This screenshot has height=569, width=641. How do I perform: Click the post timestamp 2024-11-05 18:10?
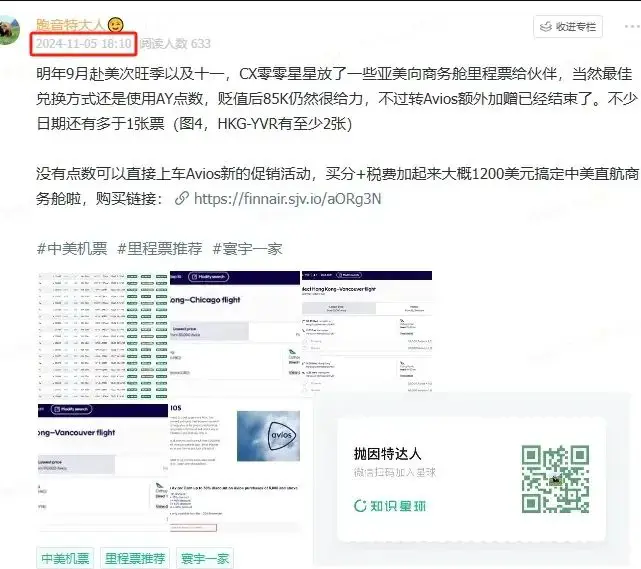[83, 44]
